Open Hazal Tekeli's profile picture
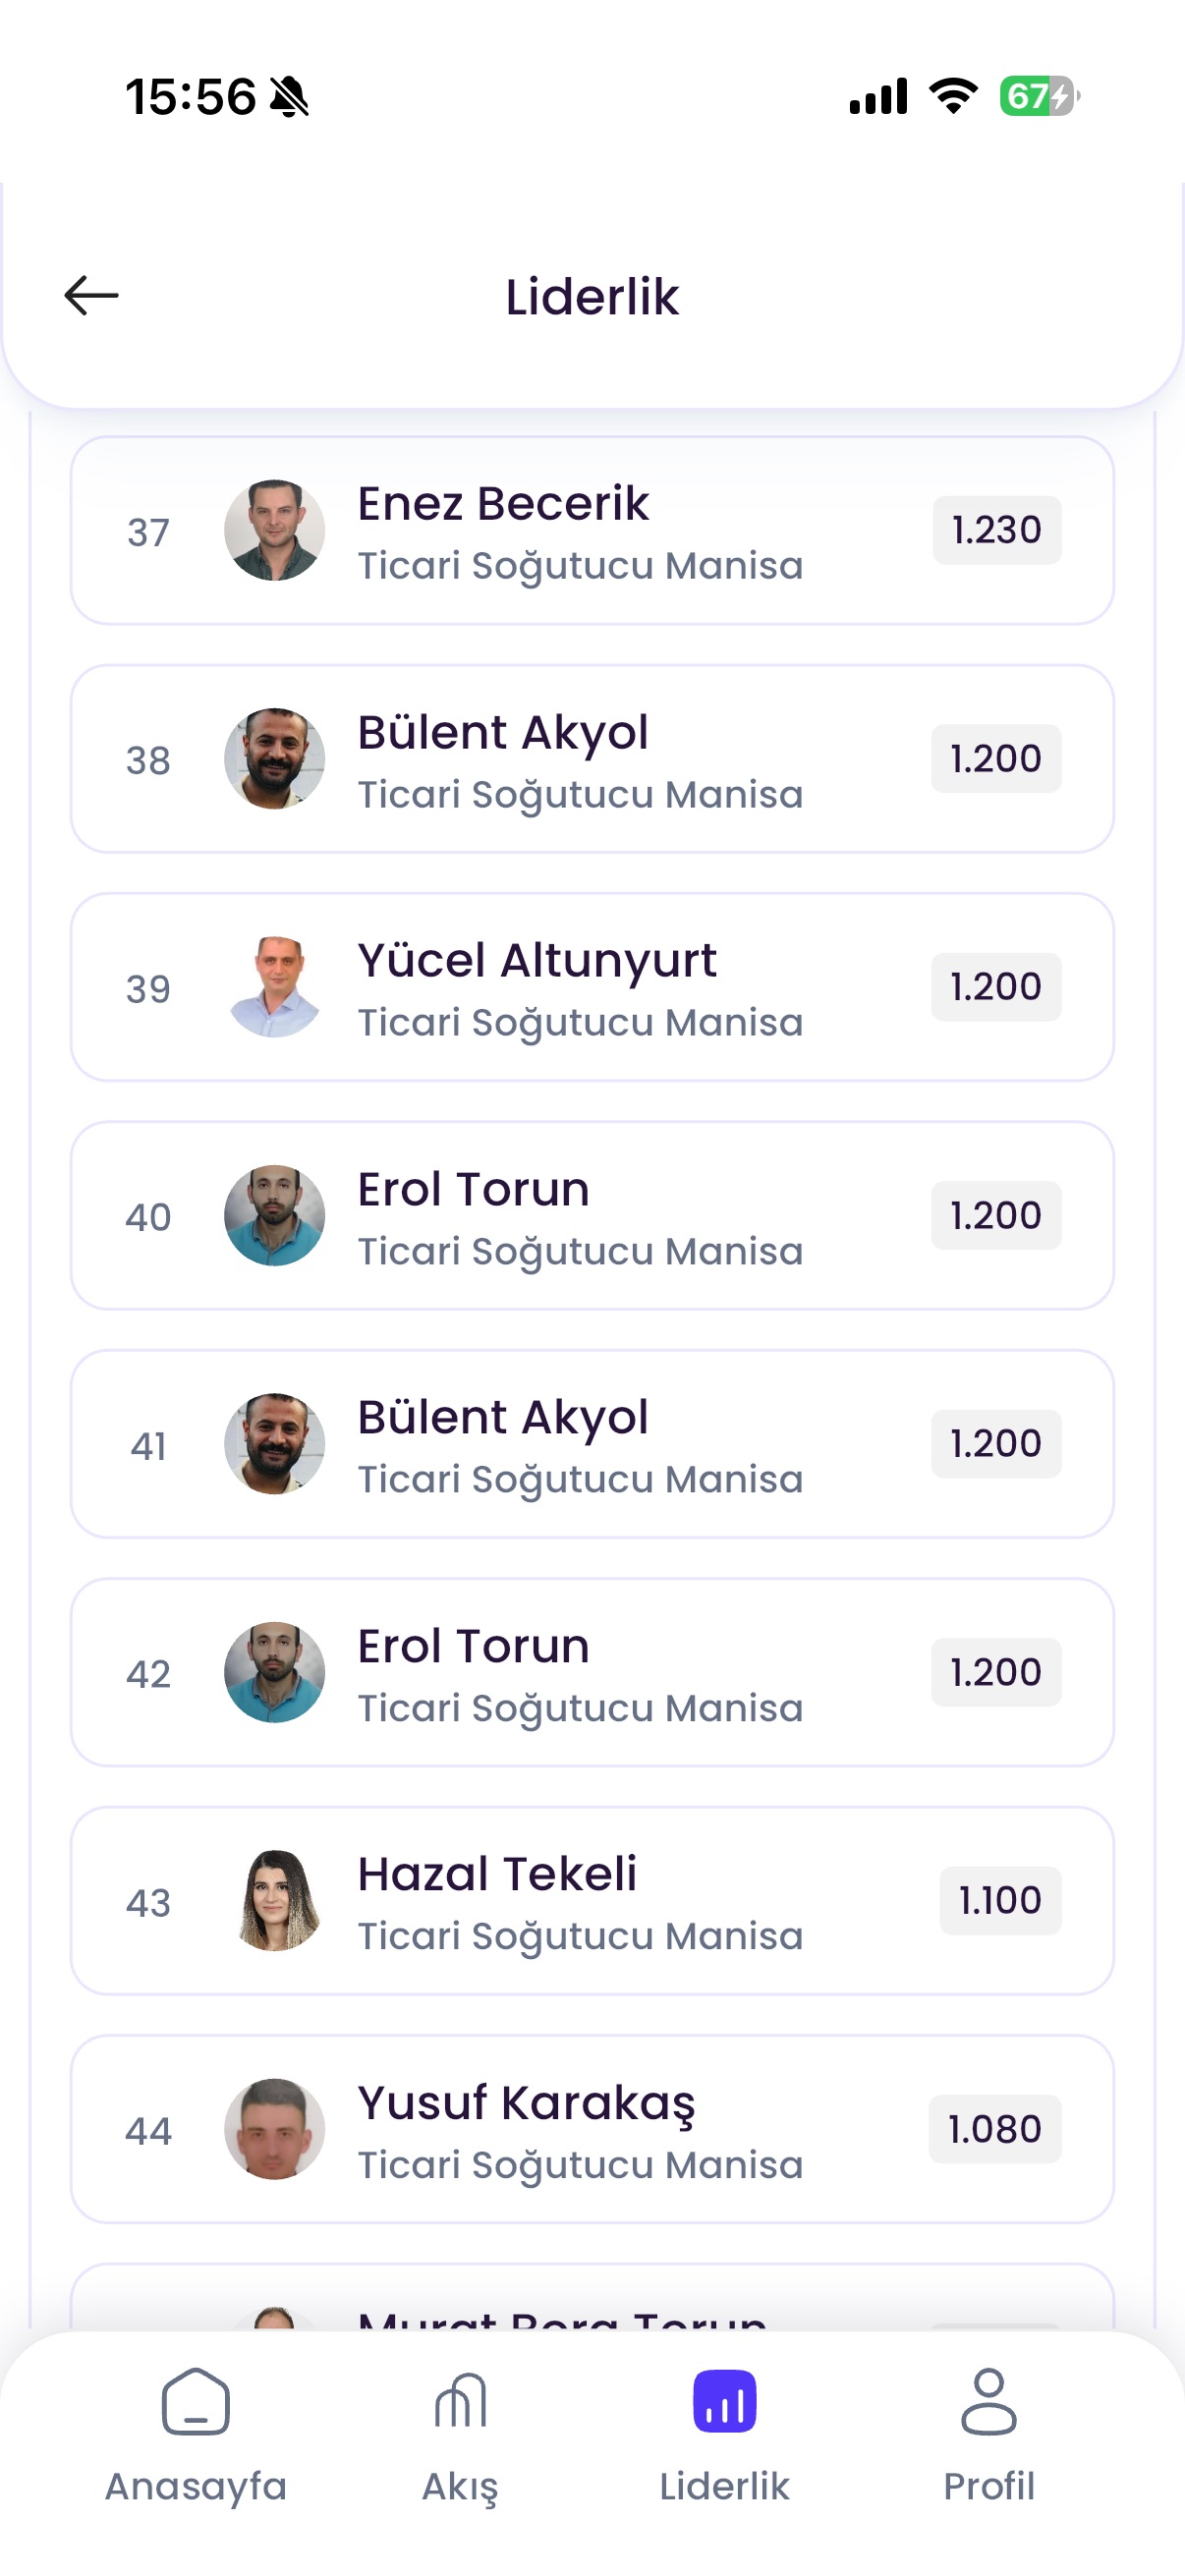Image resolution: width=1185 pixels, height=2576 pixels. coord(275,1901)
